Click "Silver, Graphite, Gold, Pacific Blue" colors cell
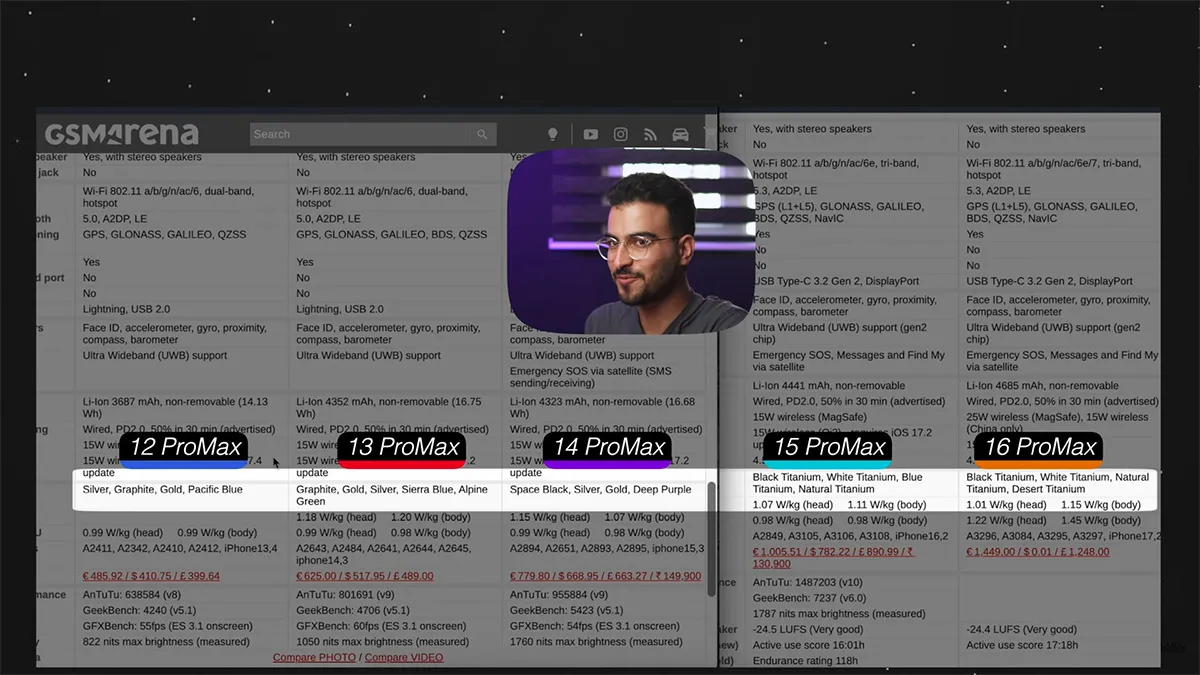Image resolution: width=1200 pixels, height=675 pixels. tap(163, 490)
